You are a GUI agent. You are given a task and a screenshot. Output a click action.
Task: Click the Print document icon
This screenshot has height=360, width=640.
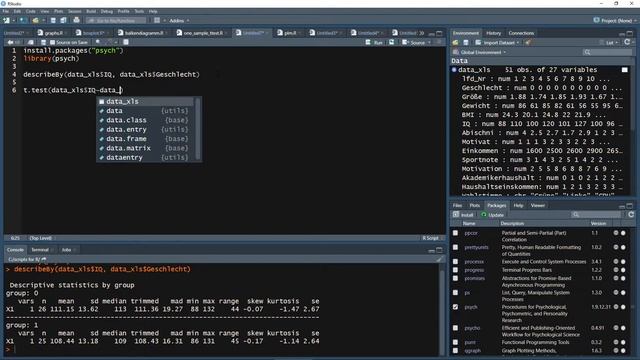point(76,20)
